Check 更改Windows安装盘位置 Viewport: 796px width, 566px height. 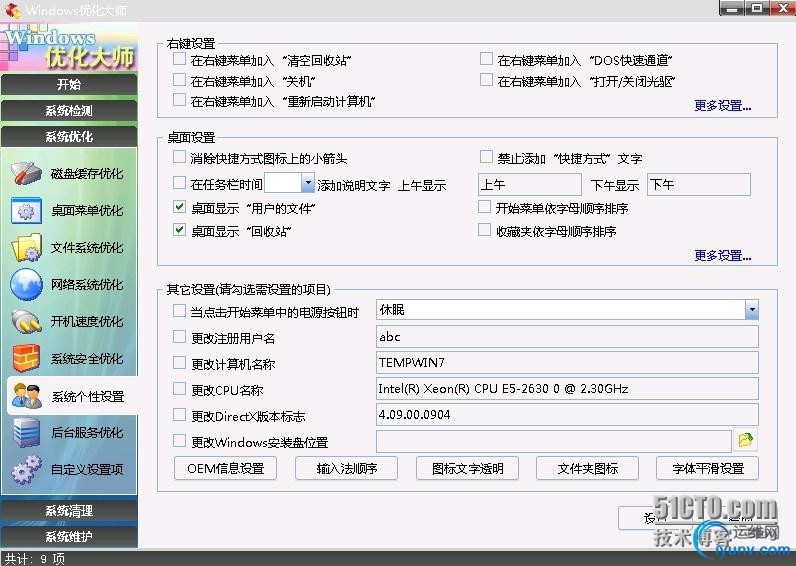click(x=179, y=440)
